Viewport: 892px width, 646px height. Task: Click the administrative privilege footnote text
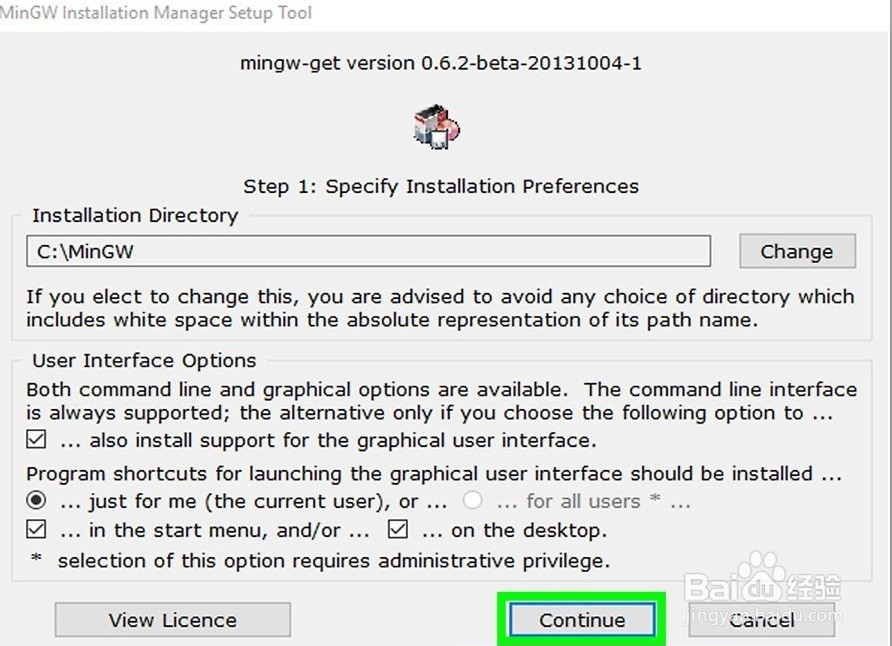pos(334,561)
